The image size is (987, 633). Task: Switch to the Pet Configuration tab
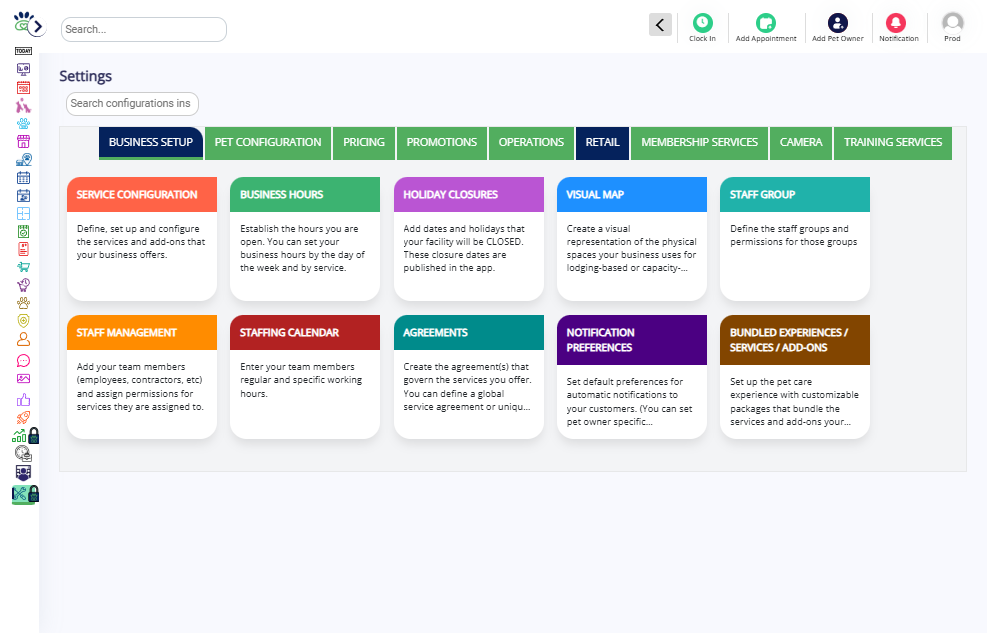268,143
